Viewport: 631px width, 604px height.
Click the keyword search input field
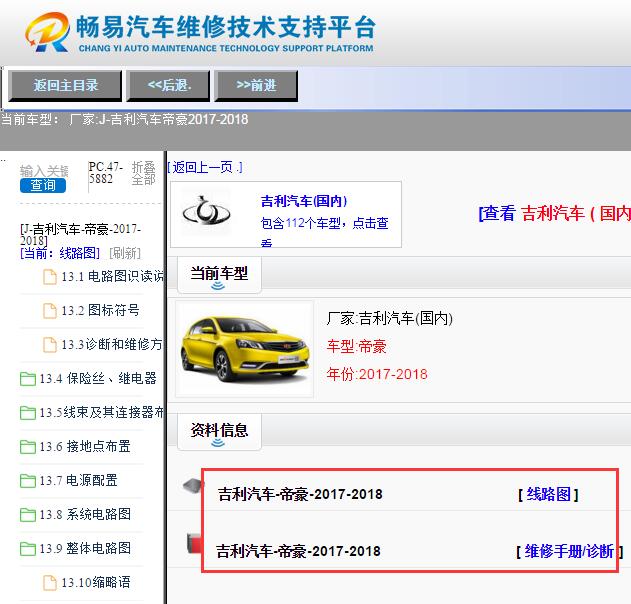tap(44, 171)
